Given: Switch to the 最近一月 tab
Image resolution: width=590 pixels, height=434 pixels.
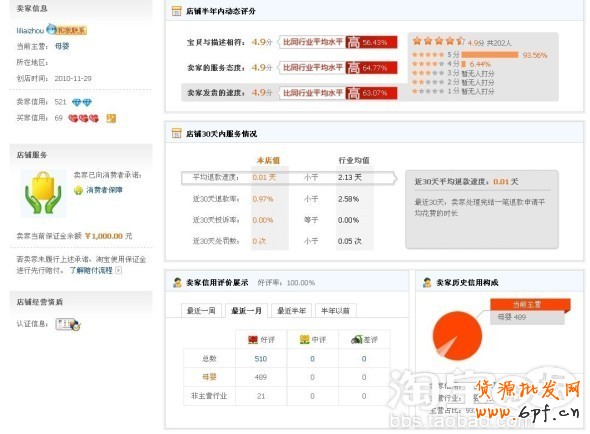Looking at the screenshot, I should [x=246, y=311].
